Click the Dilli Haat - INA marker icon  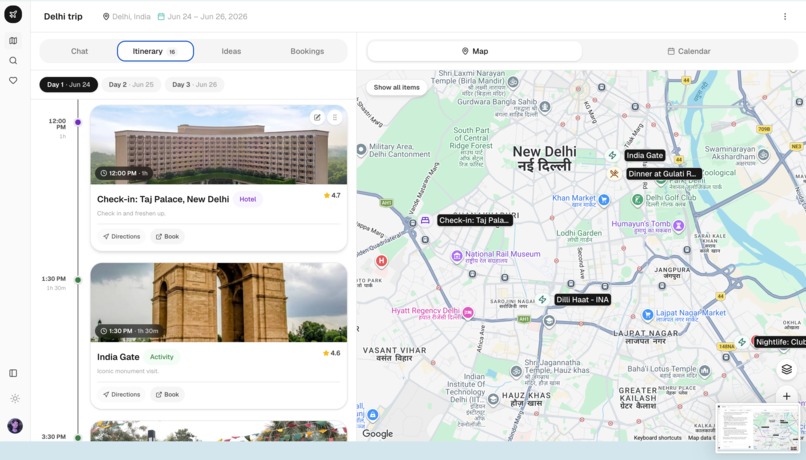[542, 299]
